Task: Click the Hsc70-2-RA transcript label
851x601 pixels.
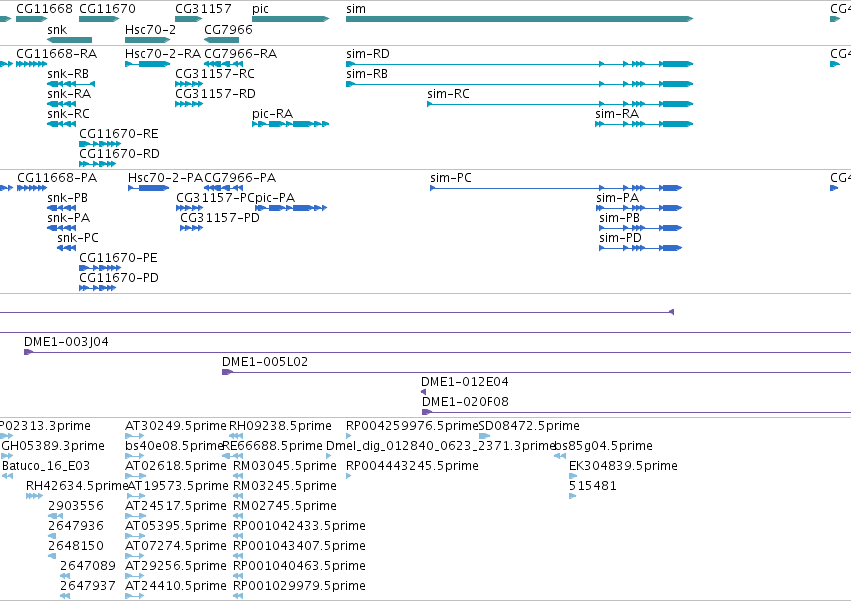Action: point(163,54)
